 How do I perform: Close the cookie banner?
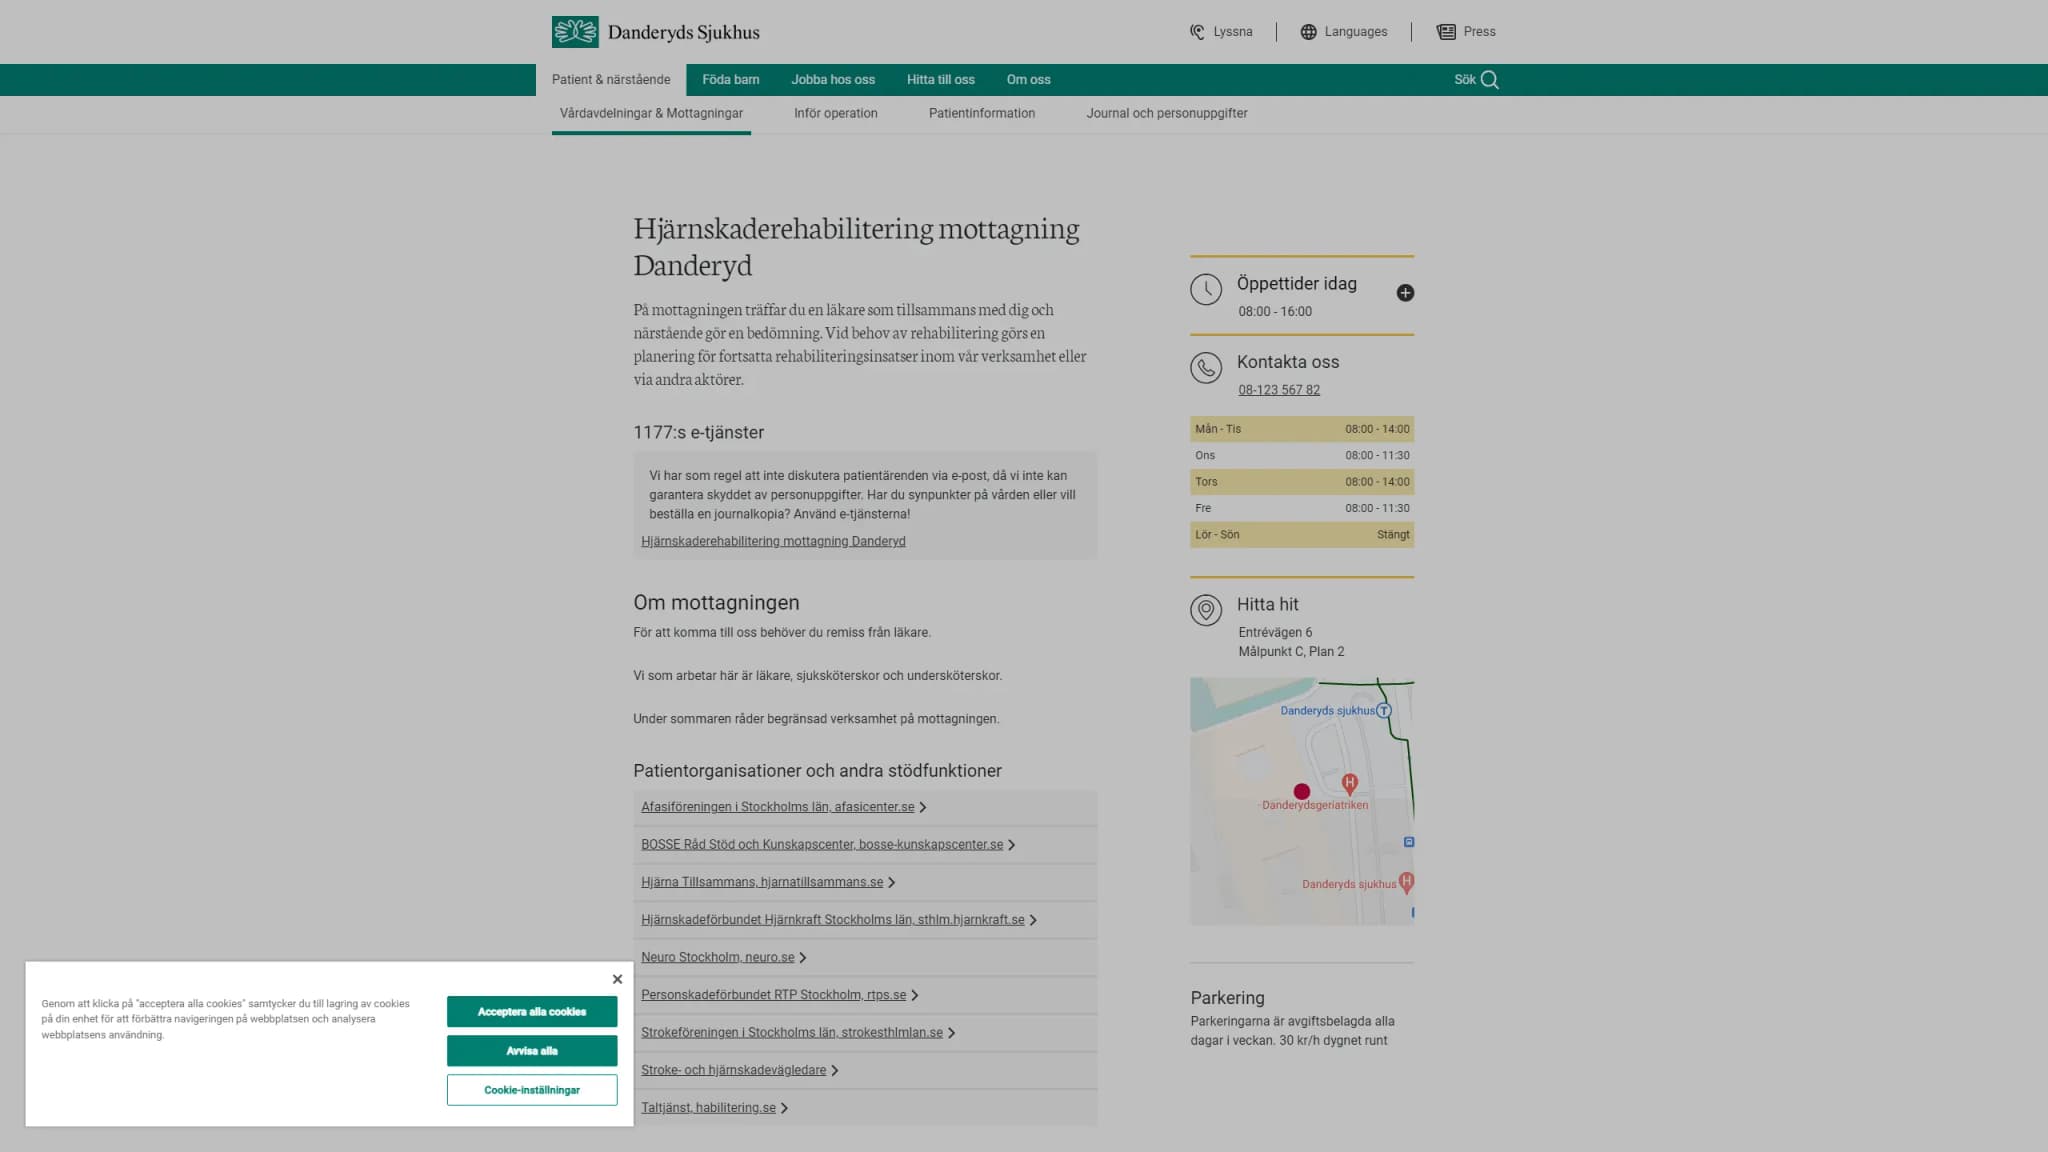[617, 979]
